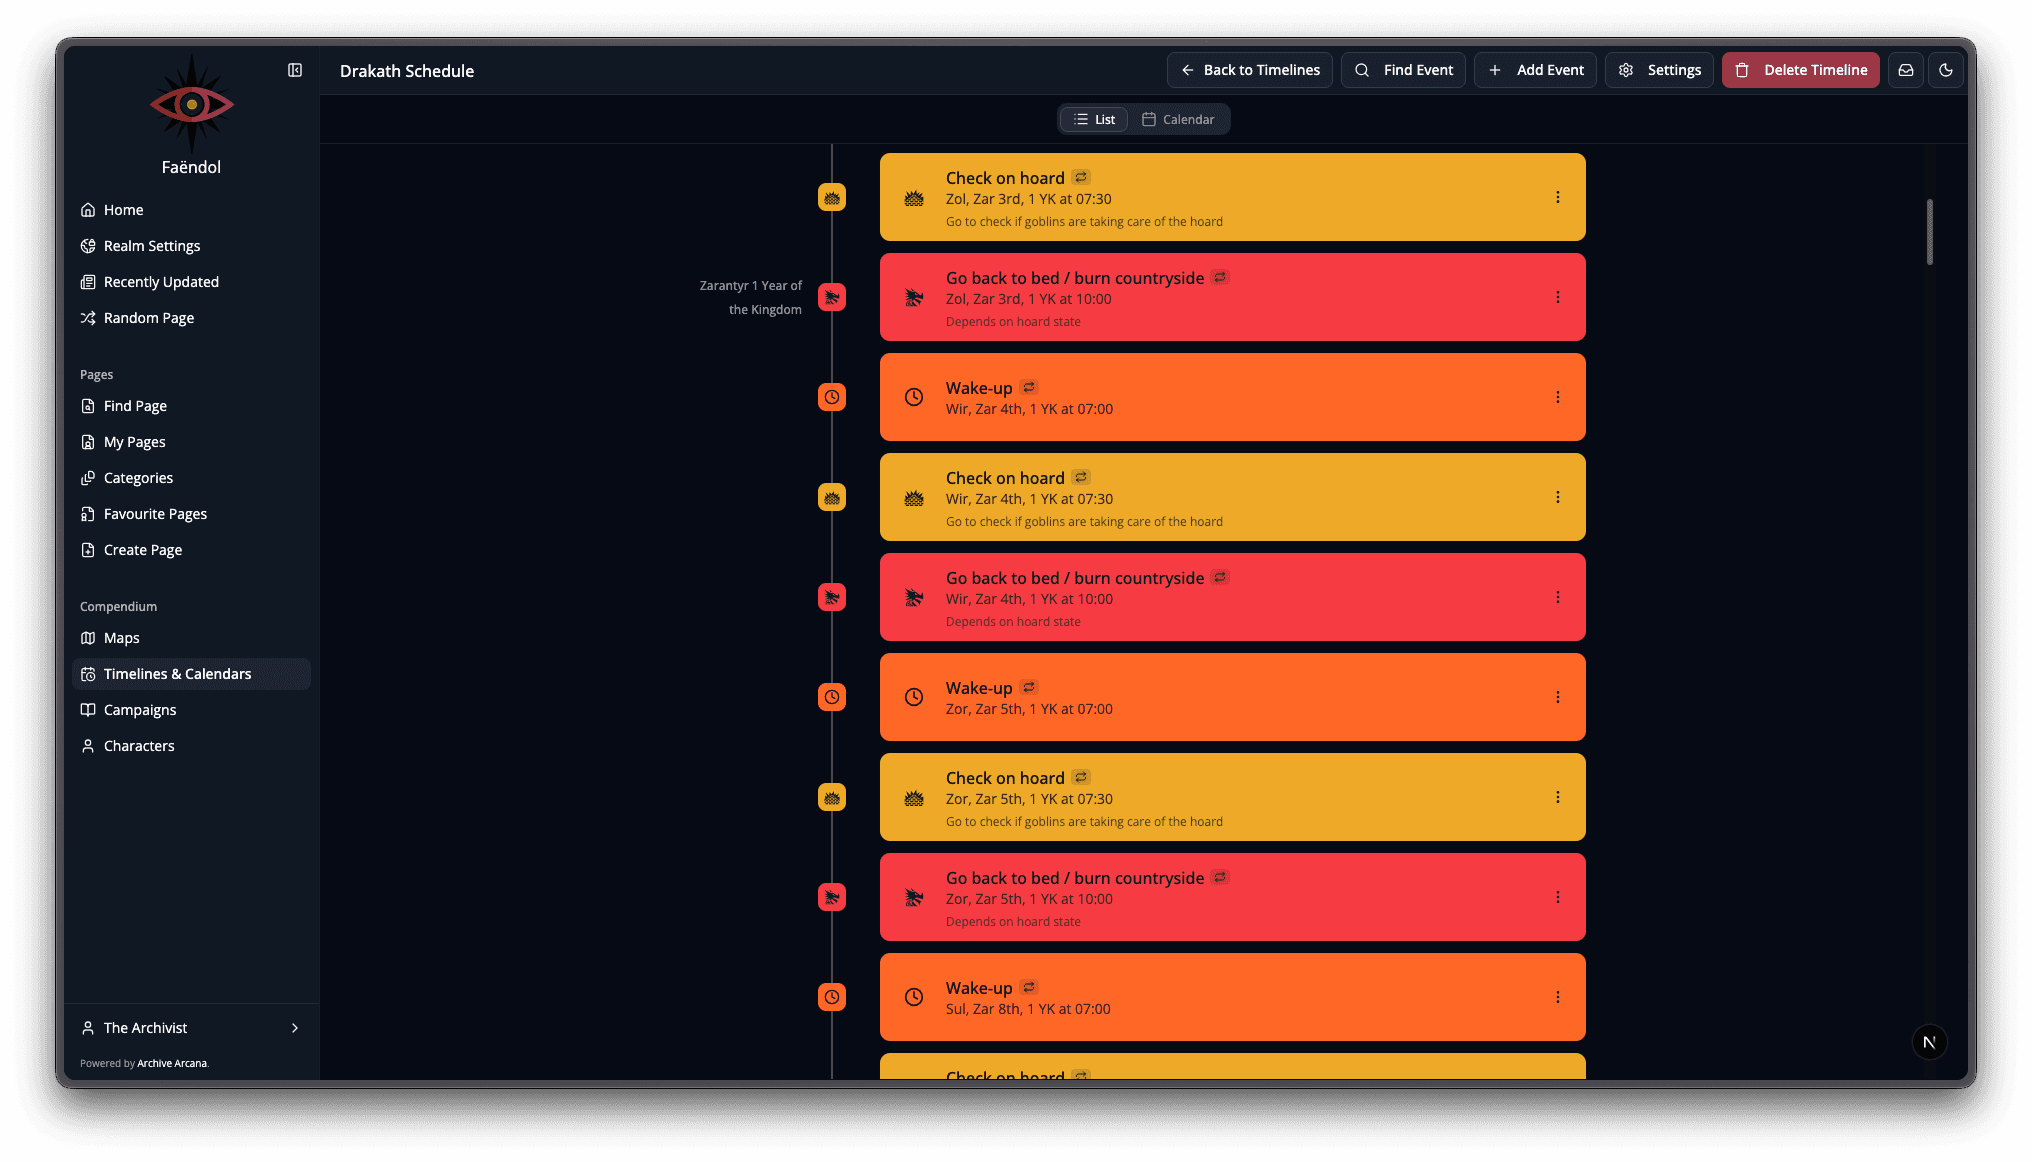Open the kebab menu for 'Go back to bed / burn countryside'
The width and height of the screenshot is (2032, 1162).
pos(1557,297)
